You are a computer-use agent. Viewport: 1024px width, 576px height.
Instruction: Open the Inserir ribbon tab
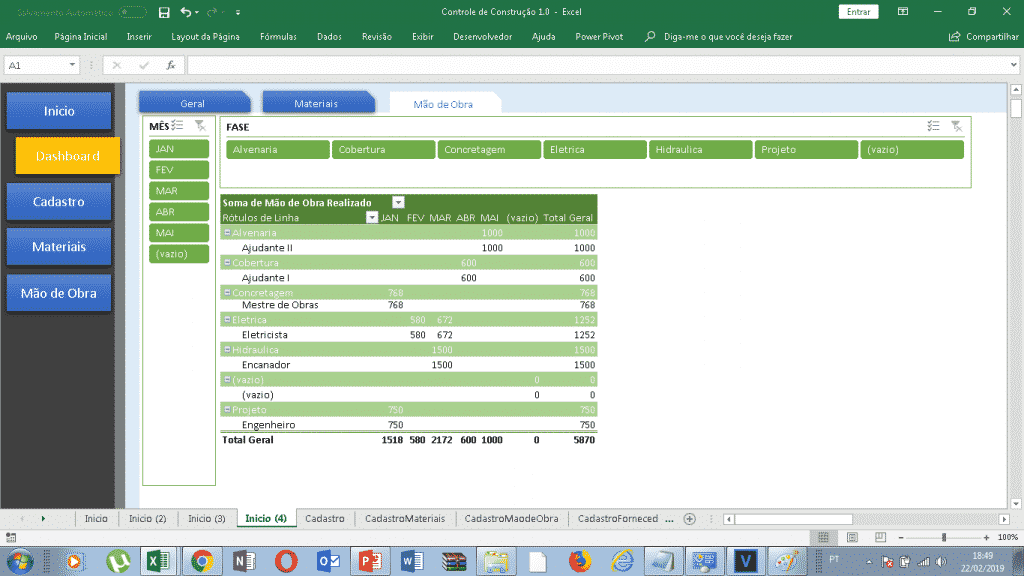139,37
